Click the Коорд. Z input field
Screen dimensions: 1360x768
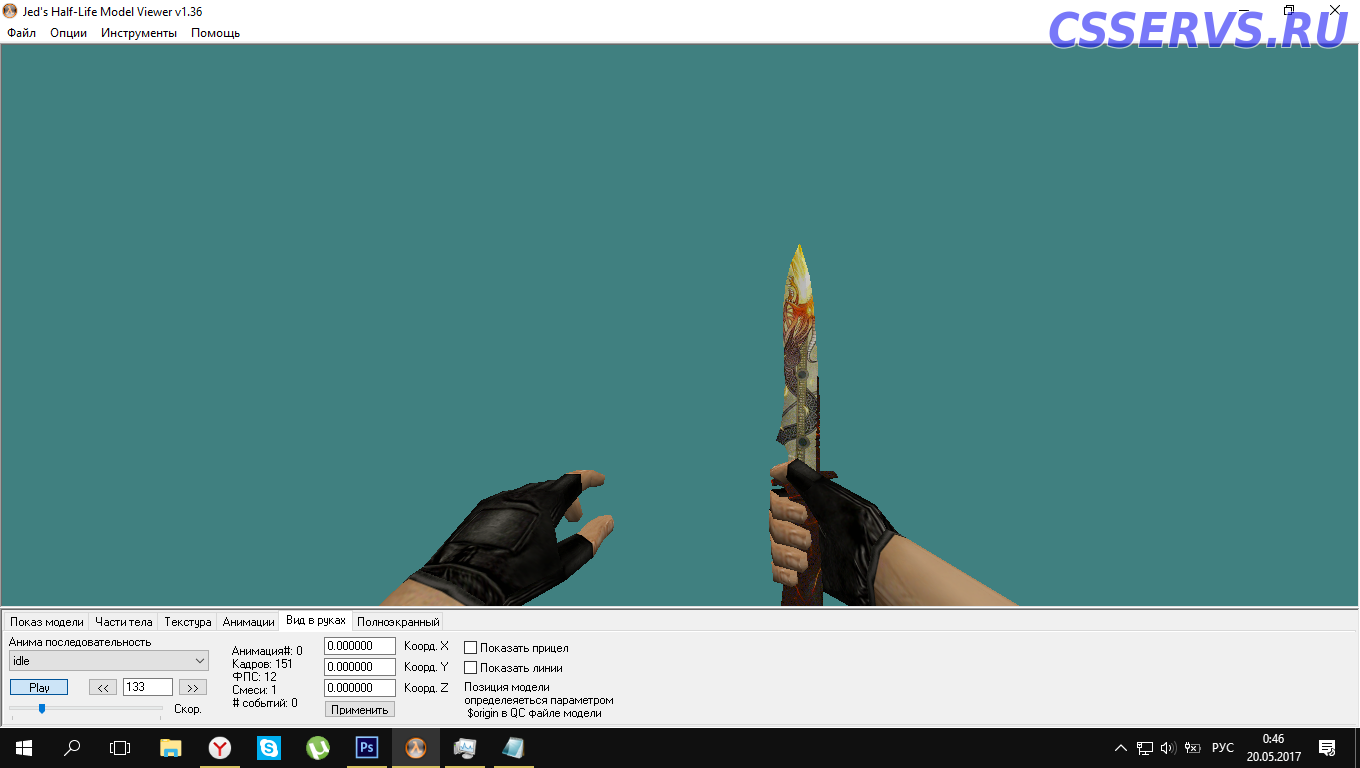coord(360,688)
